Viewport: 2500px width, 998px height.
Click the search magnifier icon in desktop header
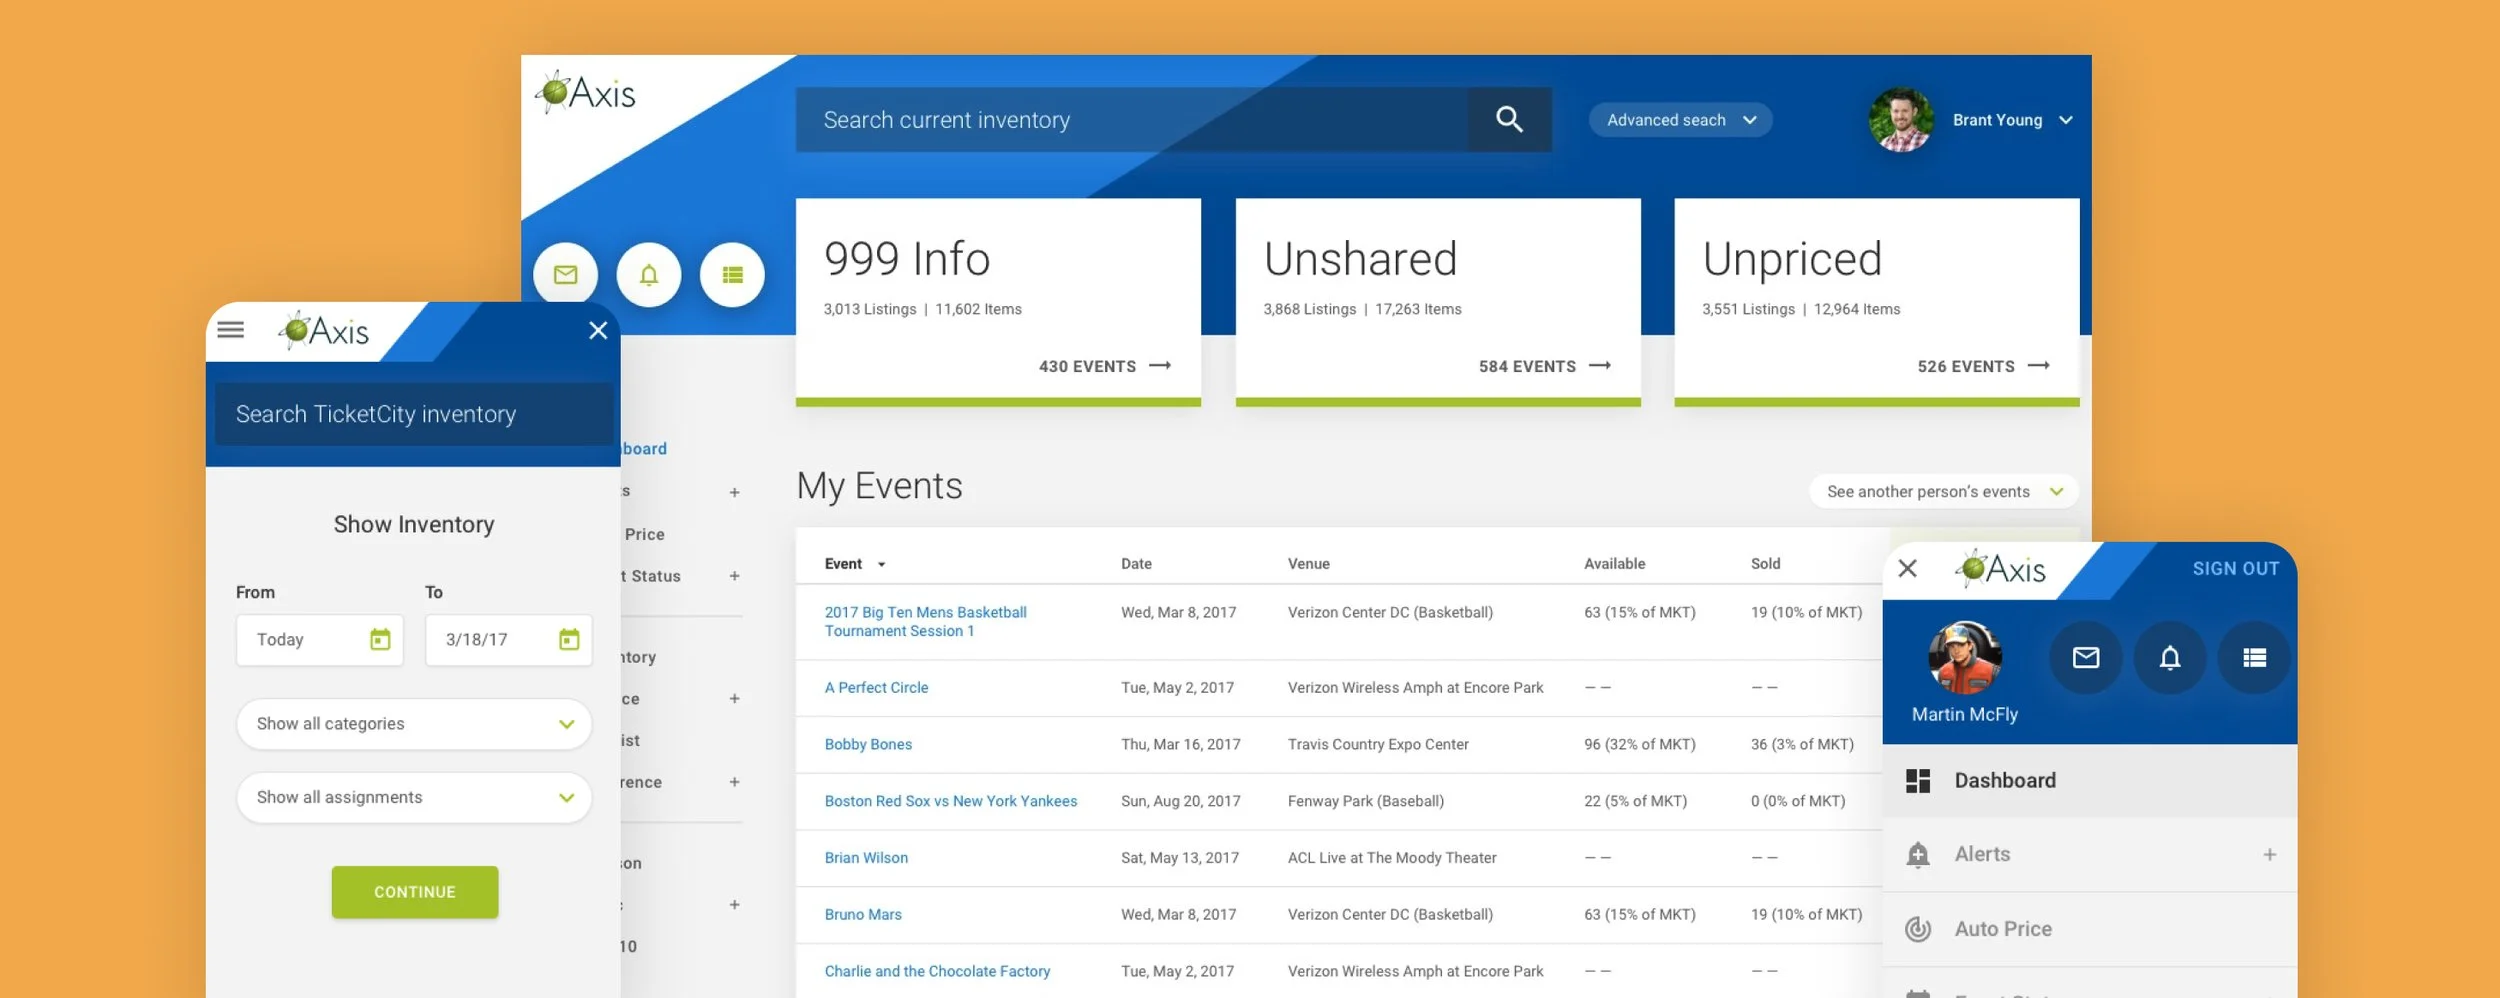click(x=1509, y=120)
